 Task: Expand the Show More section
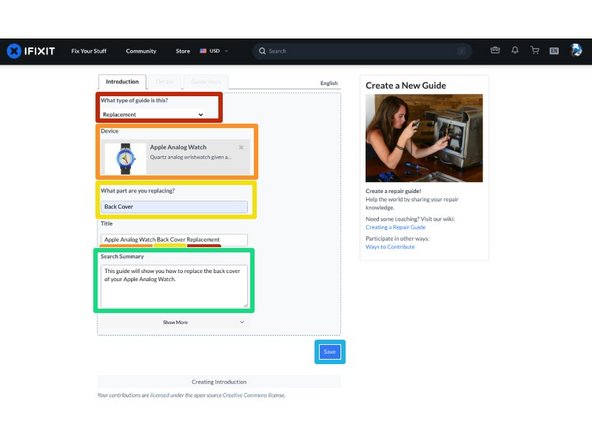click(x=174, y=322)
